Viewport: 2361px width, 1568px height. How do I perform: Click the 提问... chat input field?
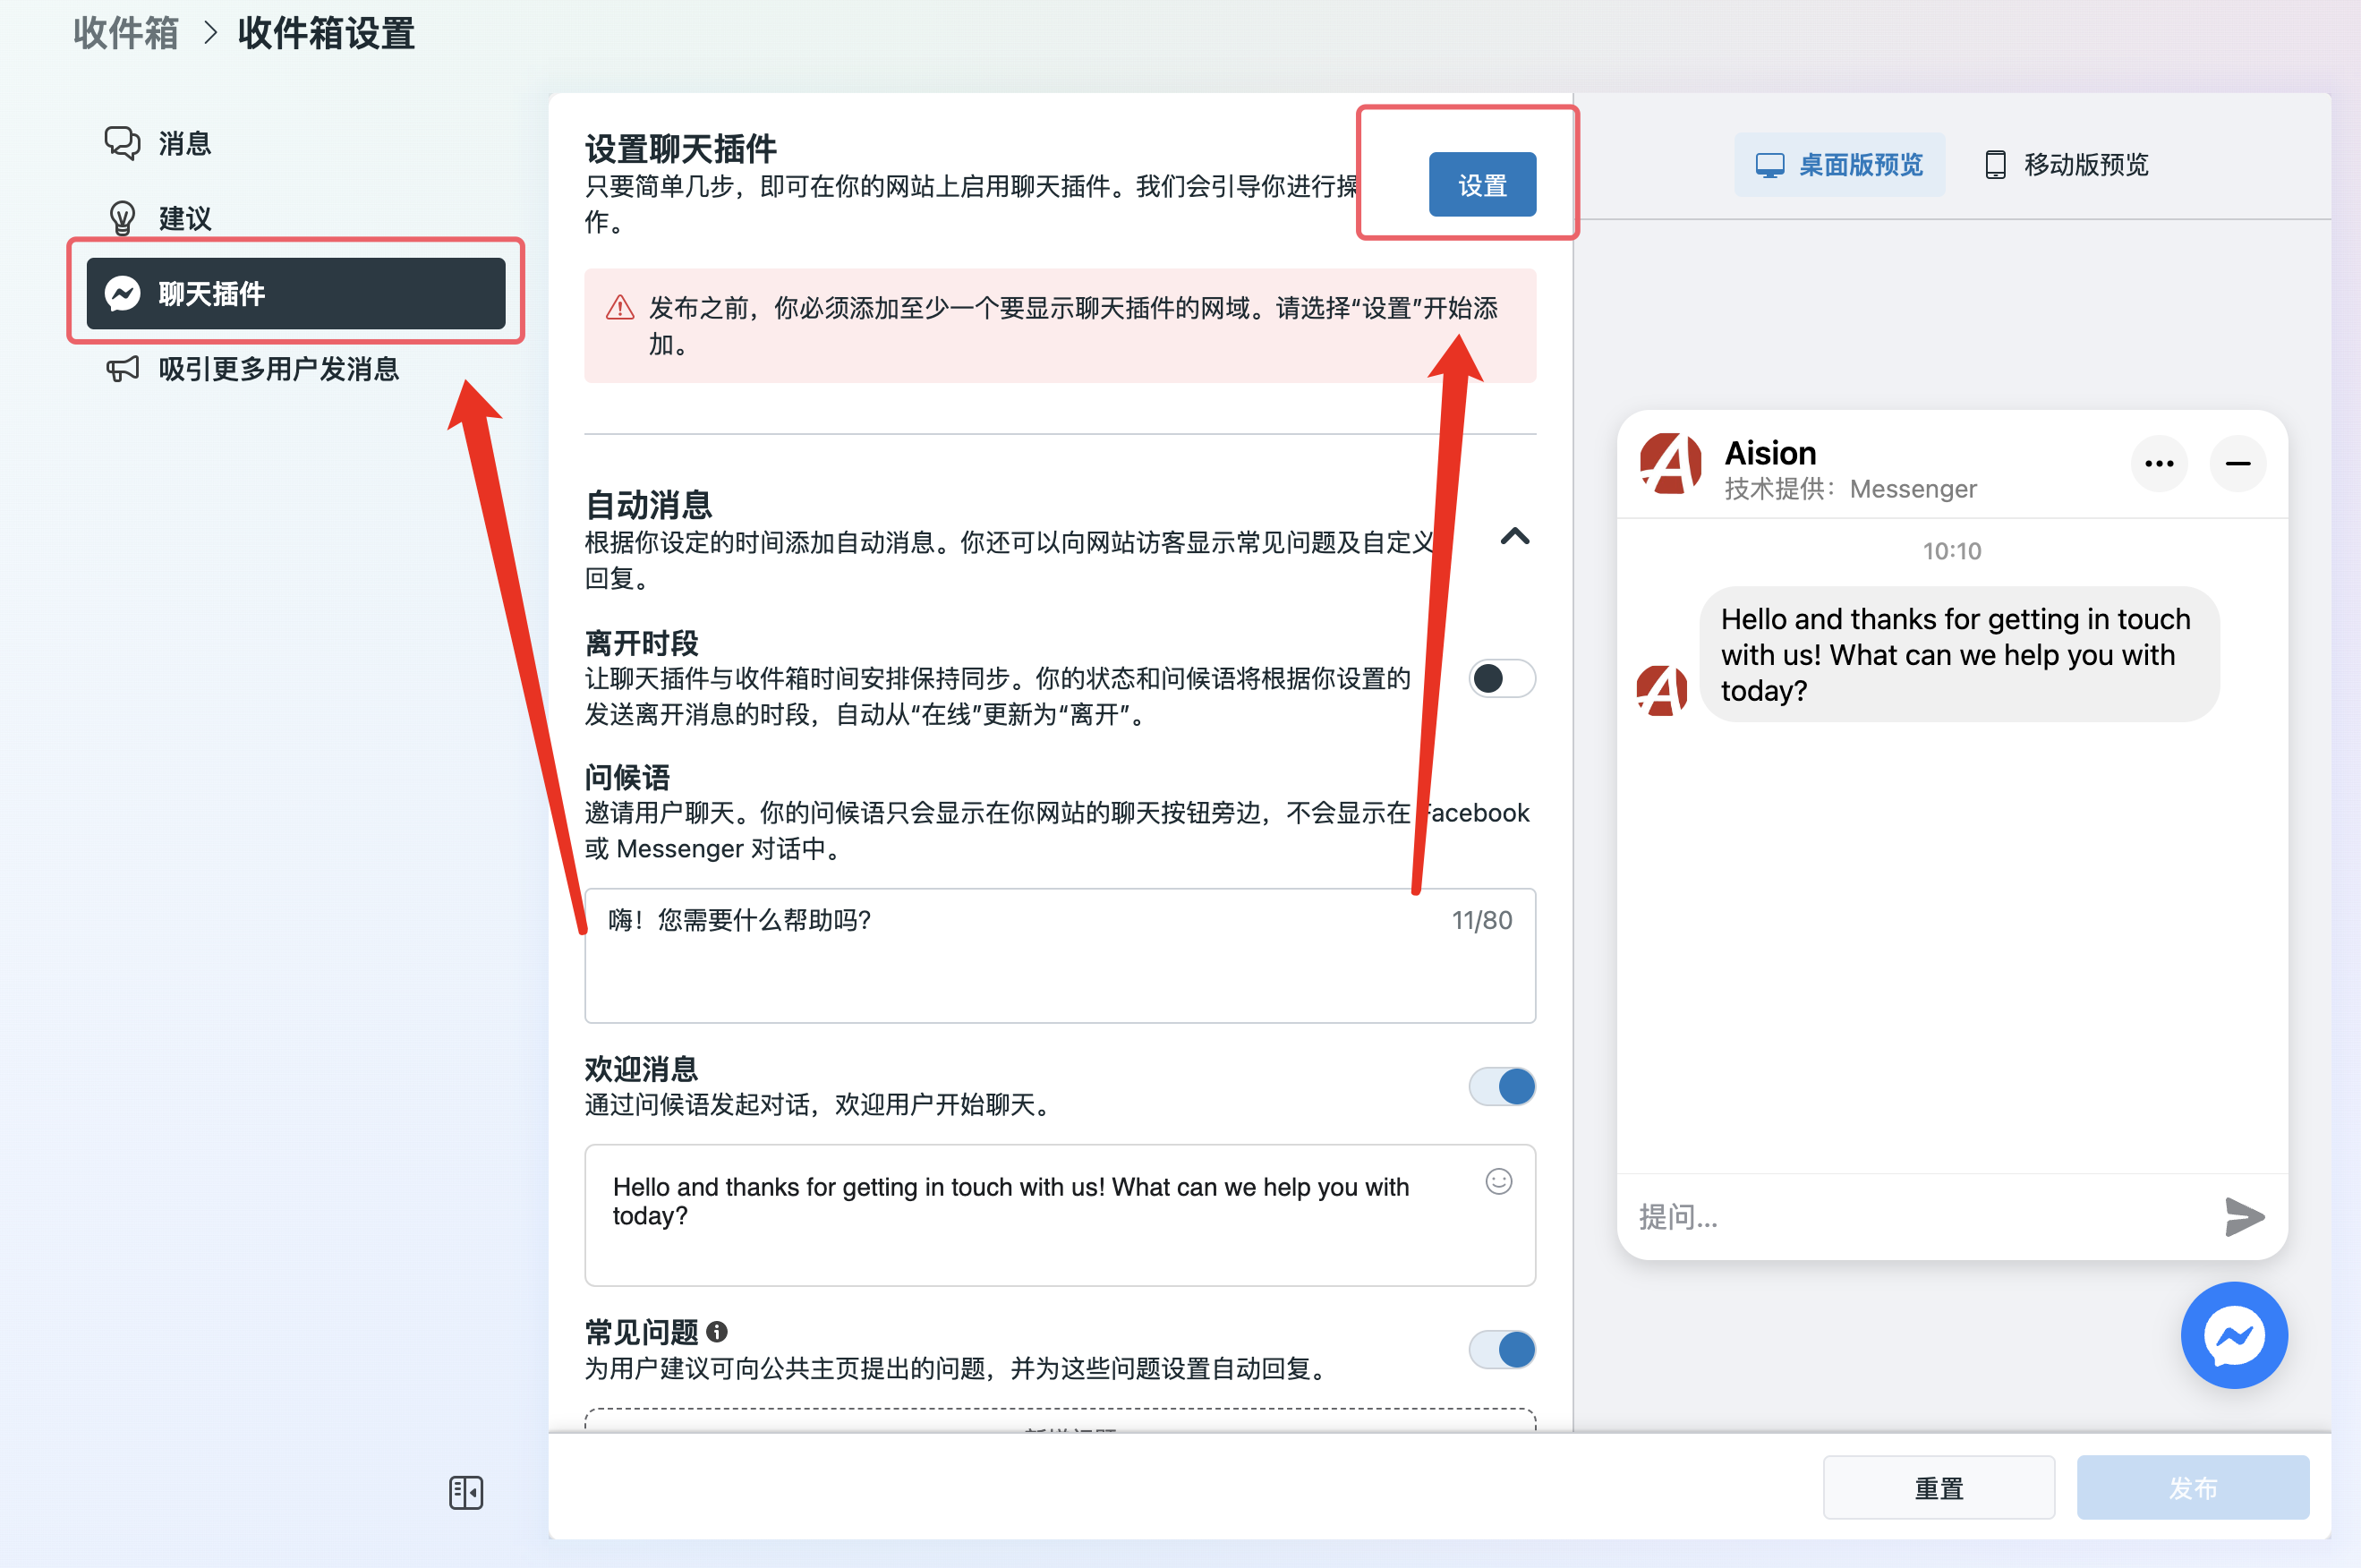pyautogui.click(x=1918, y=1217)
